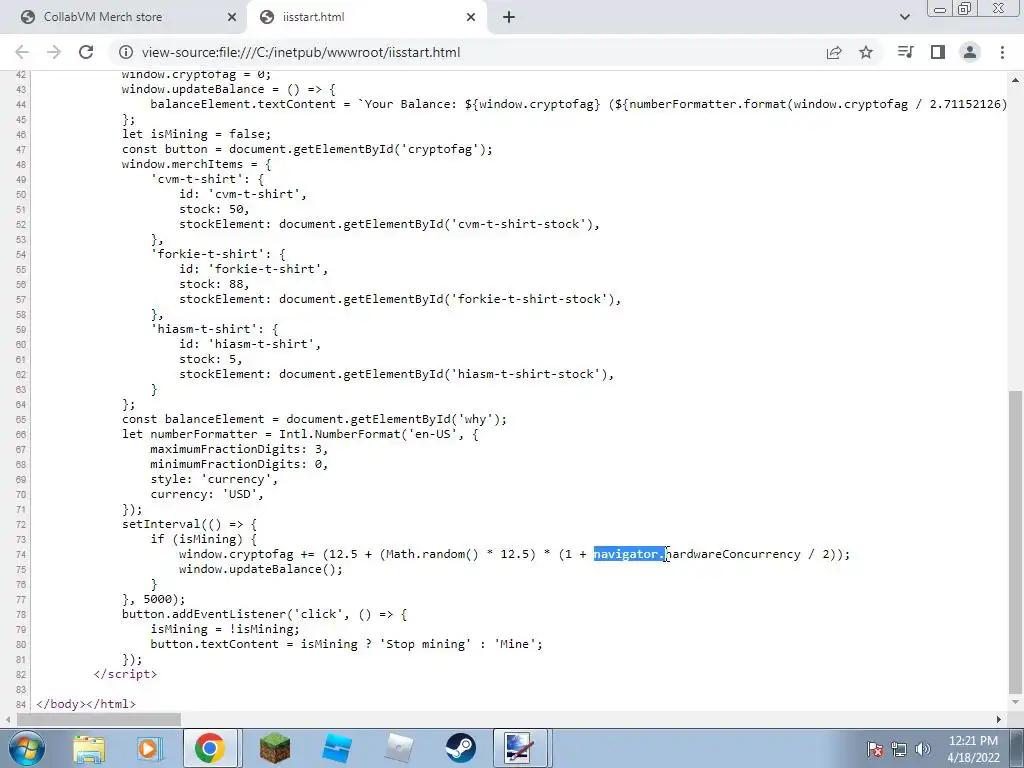Image resolution: width=1024 pixels, height=768 pixels.
Task: Click the highlighted 'navigator.' text
Action: [x=629, y=554]
